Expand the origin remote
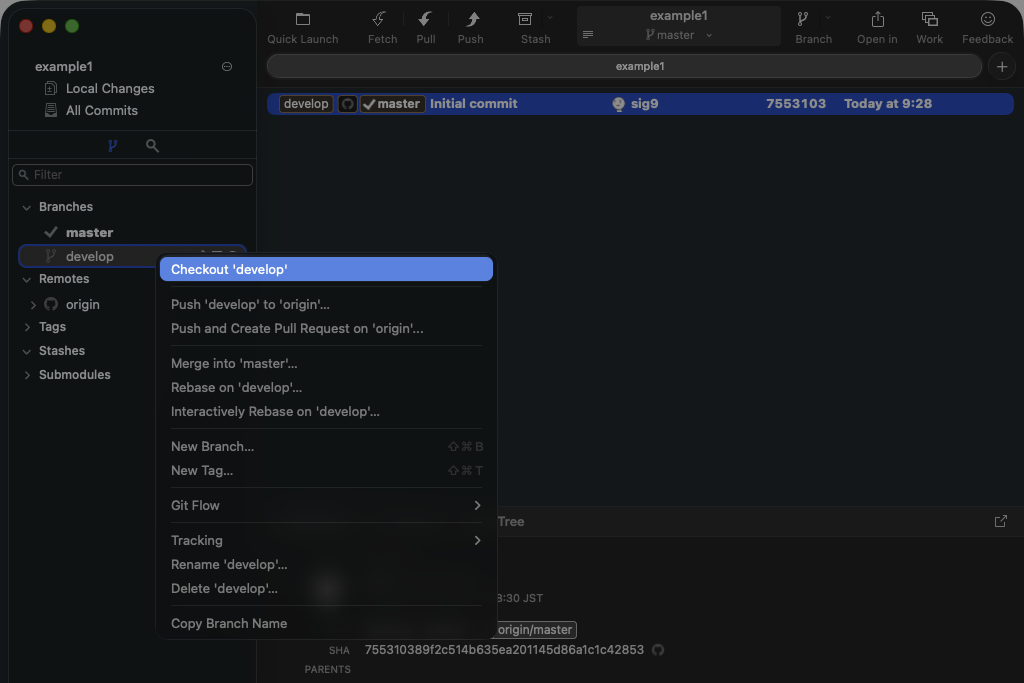1024x683 pixels. click(x=34, y=305)
